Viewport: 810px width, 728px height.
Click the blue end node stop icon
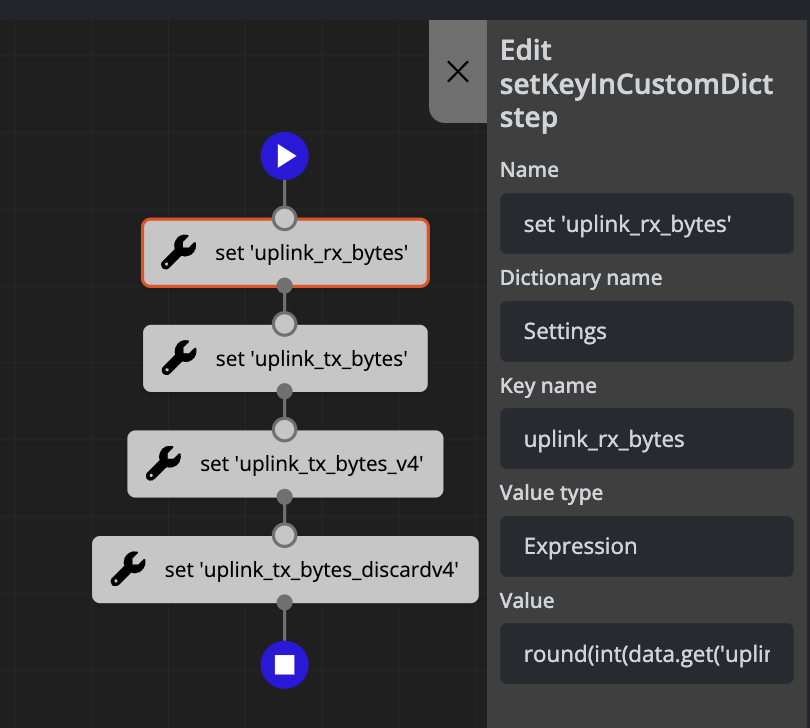[x=285, y=665]
